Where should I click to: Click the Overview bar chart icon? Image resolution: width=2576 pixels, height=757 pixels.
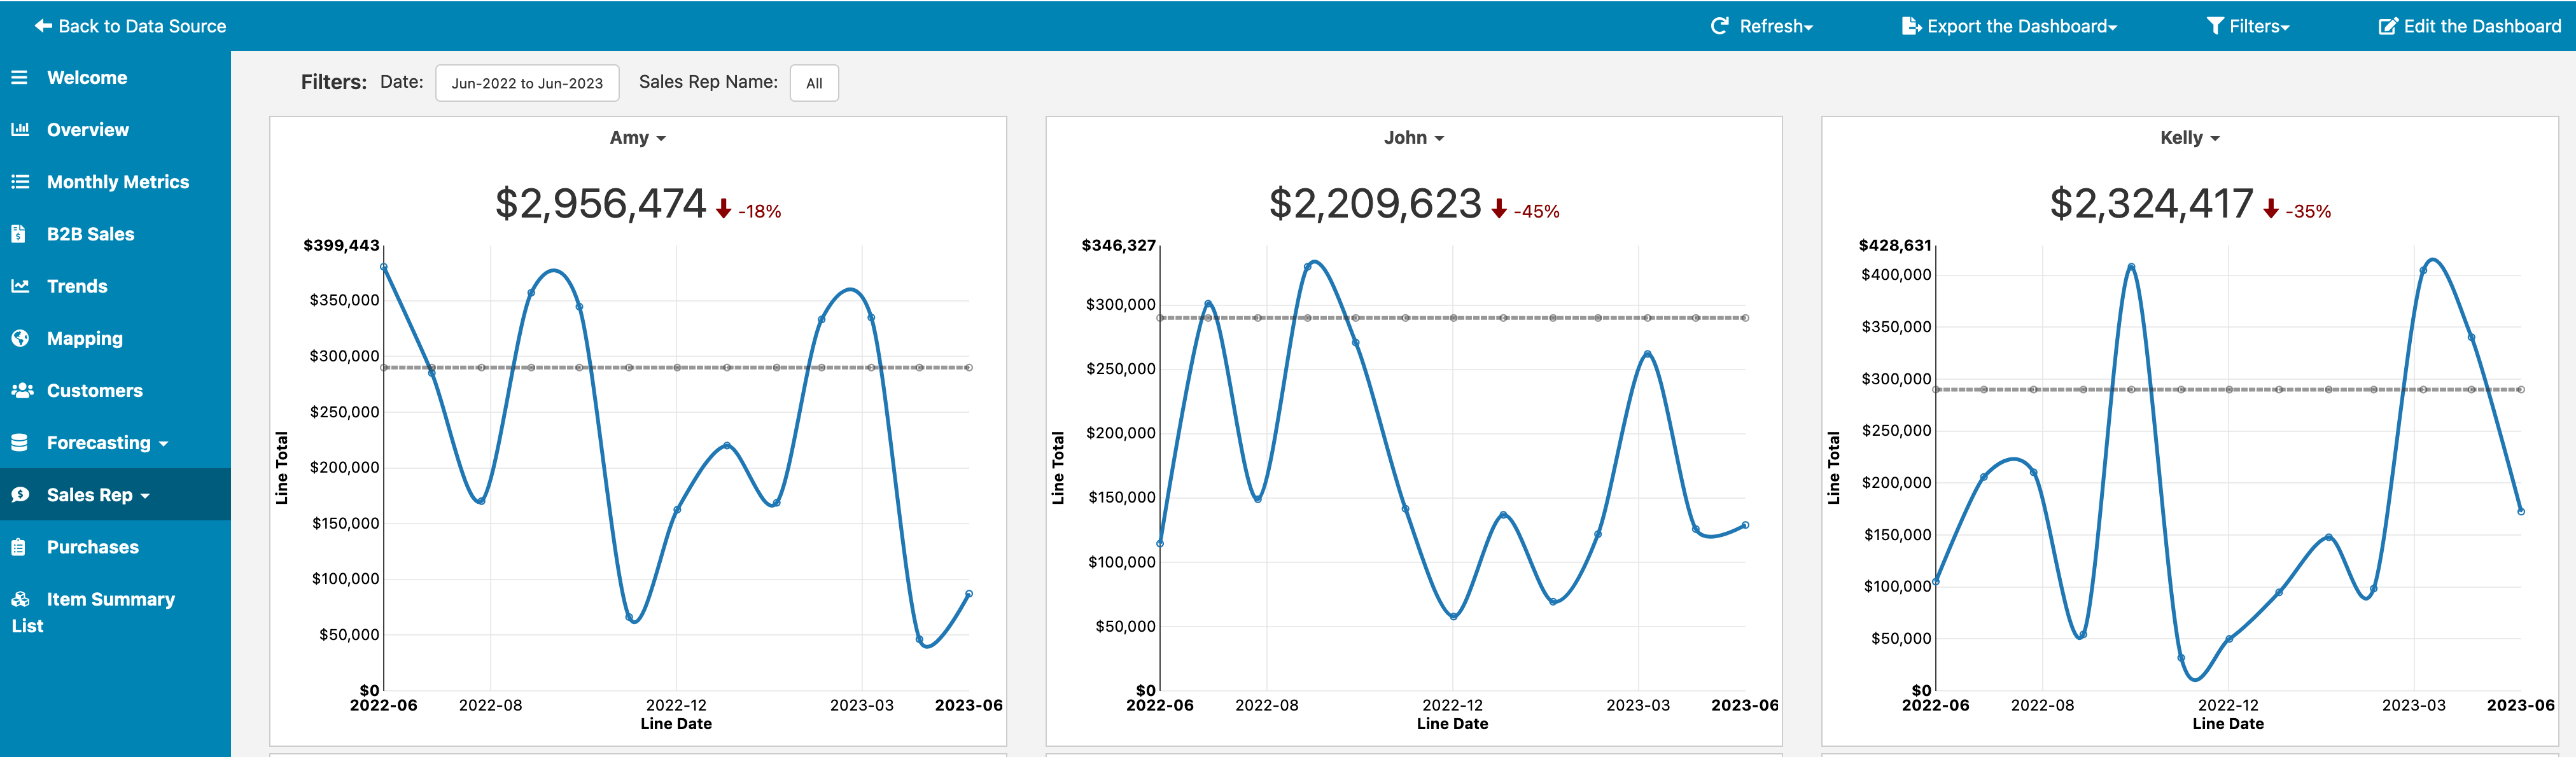point(19,129)
